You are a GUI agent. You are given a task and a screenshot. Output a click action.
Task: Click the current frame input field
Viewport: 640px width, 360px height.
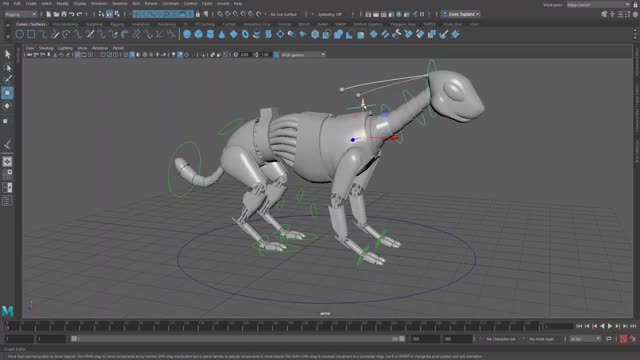click(x=558, y=326)
